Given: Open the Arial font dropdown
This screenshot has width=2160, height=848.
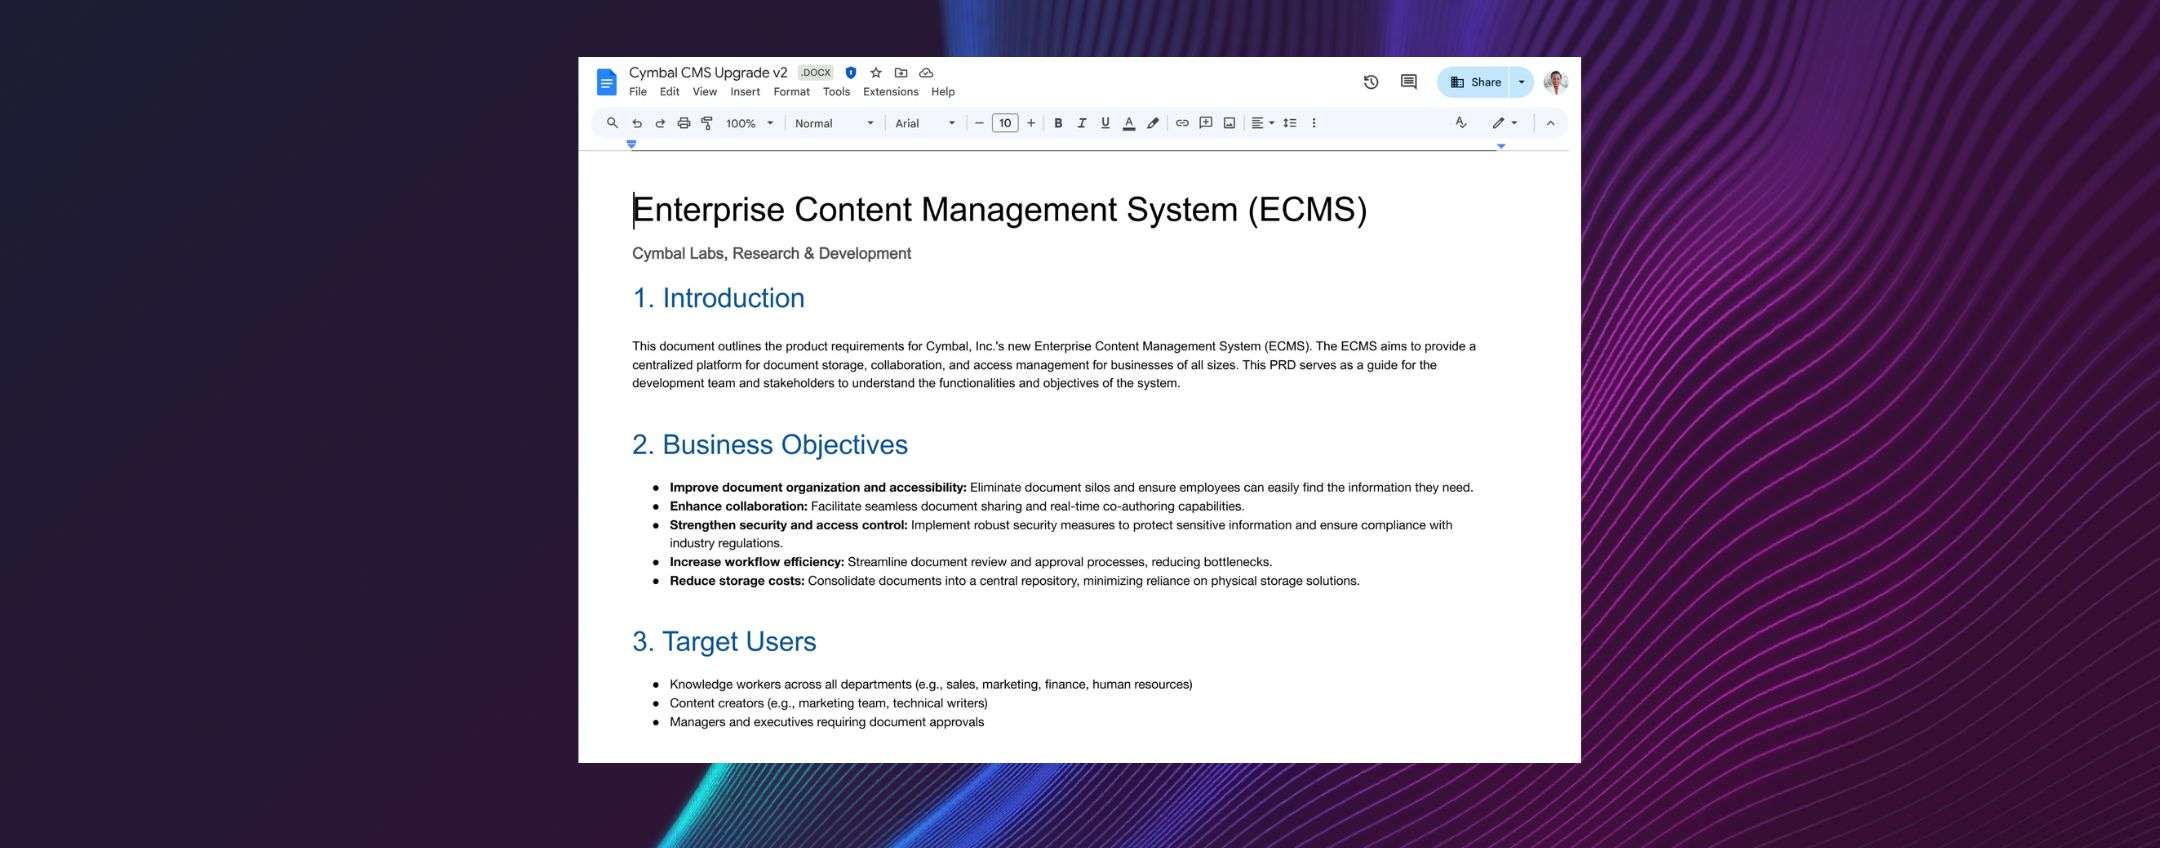Looking at the screenshot, I should [925, 123].
